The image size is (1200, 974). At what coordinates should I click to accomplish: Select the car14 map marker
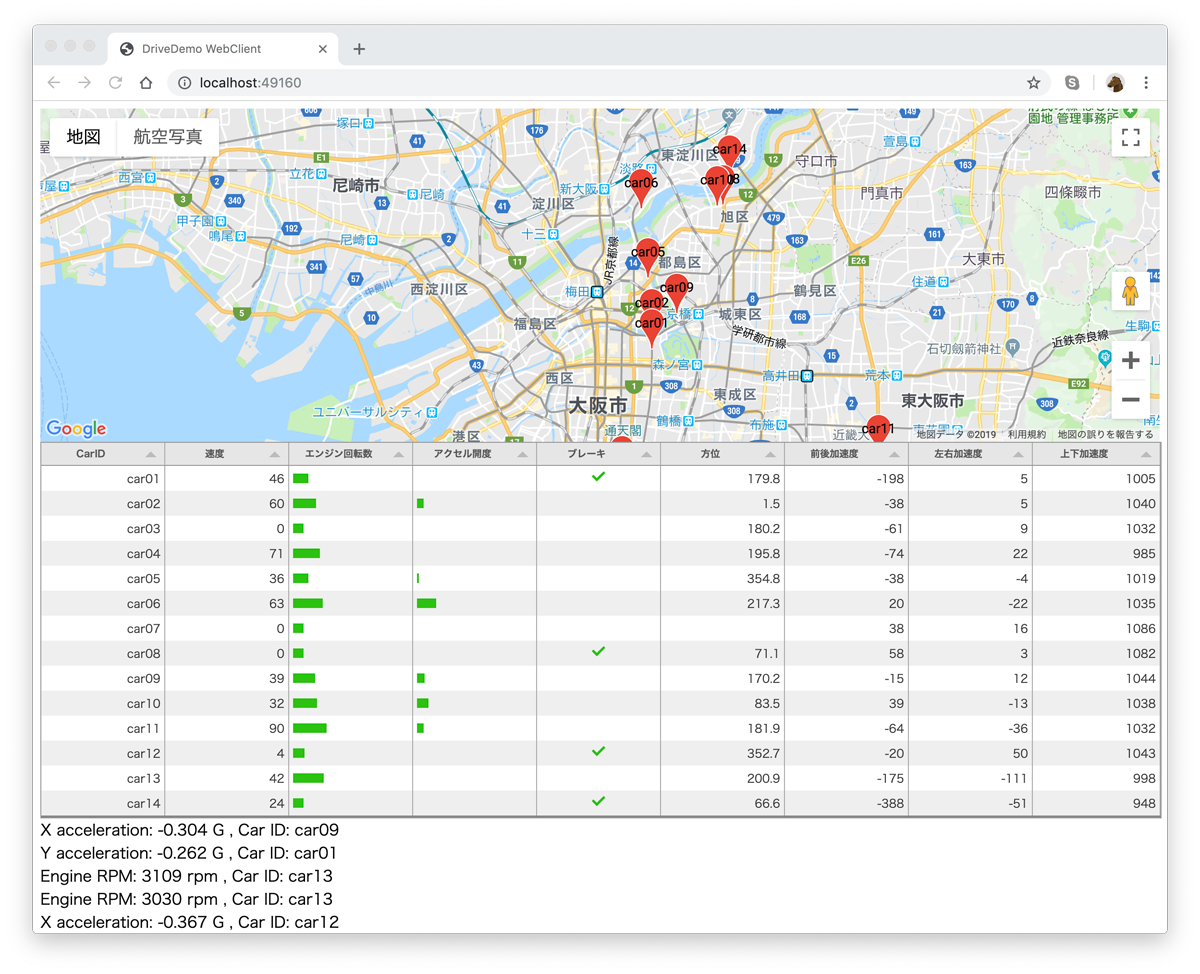730,152
